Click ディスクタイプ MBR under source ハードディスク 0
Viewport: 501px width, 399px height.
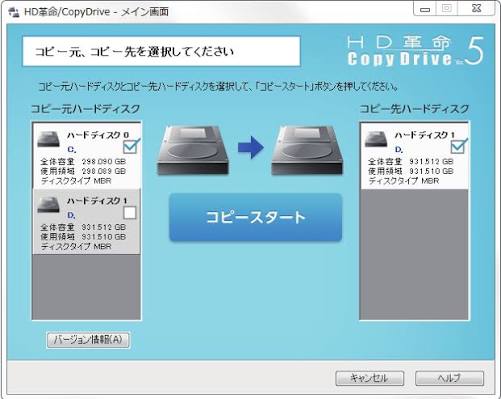pyautogui.click(x=76, y=181)
